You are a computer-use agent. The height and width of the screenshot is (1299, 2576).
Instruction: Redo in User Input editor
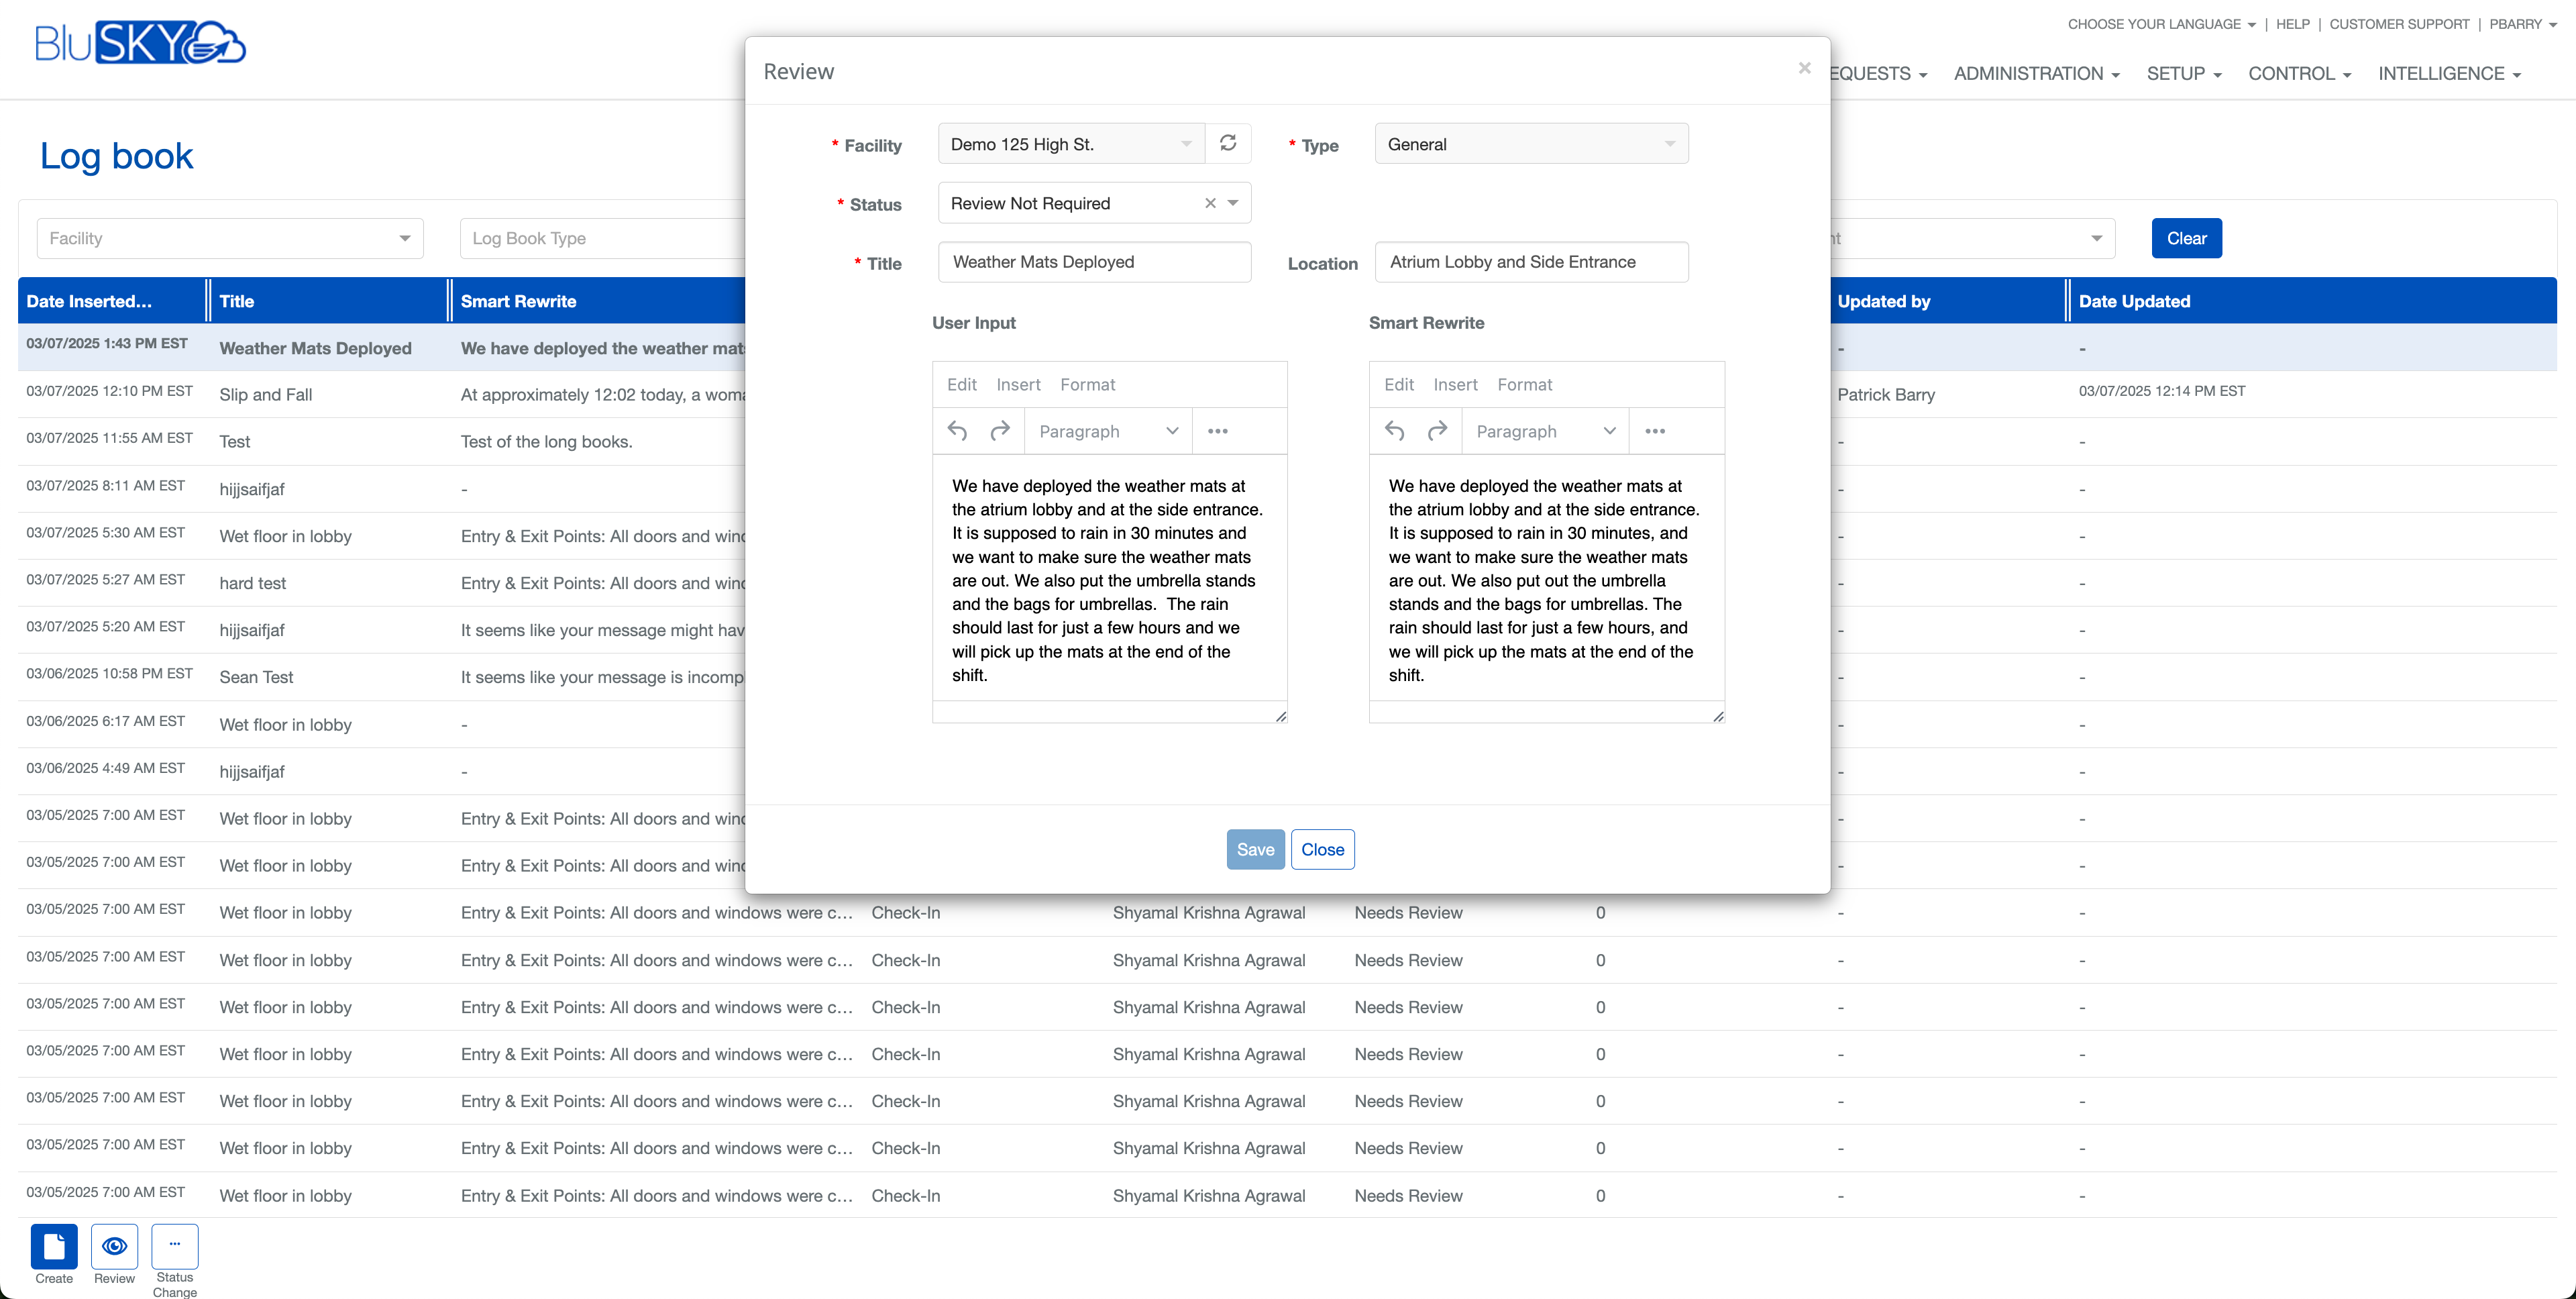999,431
